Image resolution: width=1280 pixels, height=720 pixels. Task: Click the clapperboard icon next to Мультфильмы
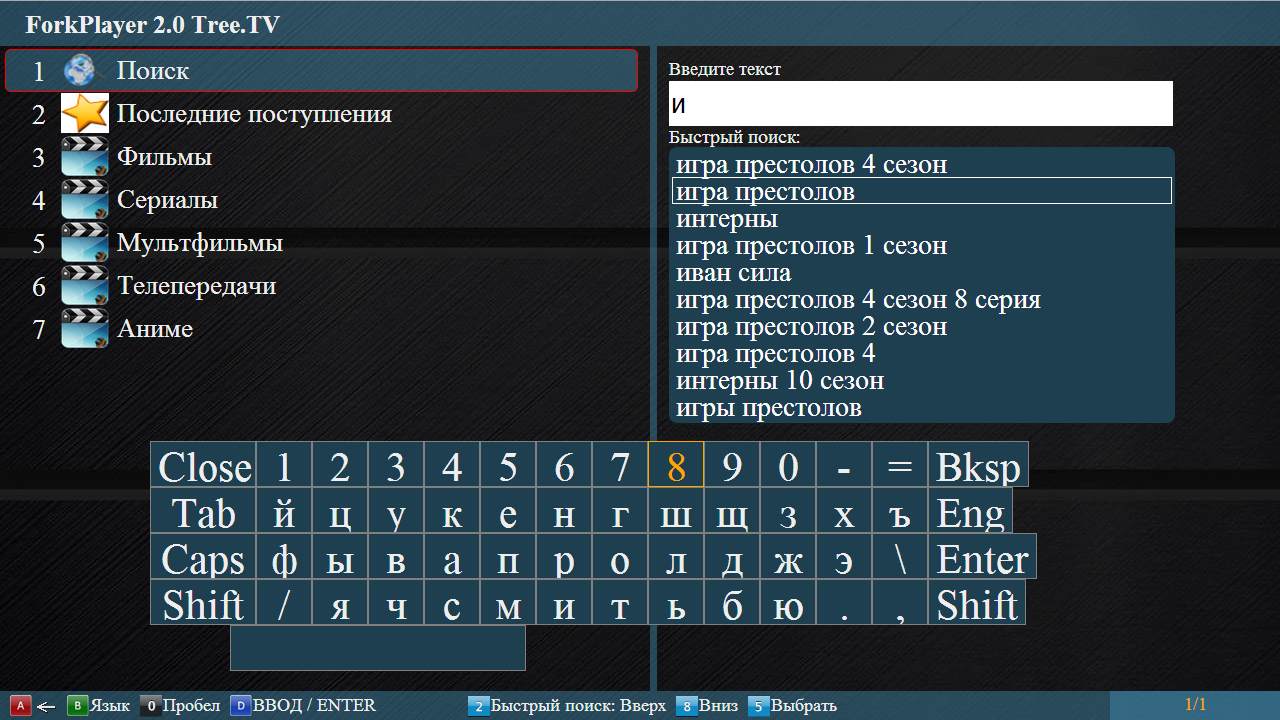(85, 243)
